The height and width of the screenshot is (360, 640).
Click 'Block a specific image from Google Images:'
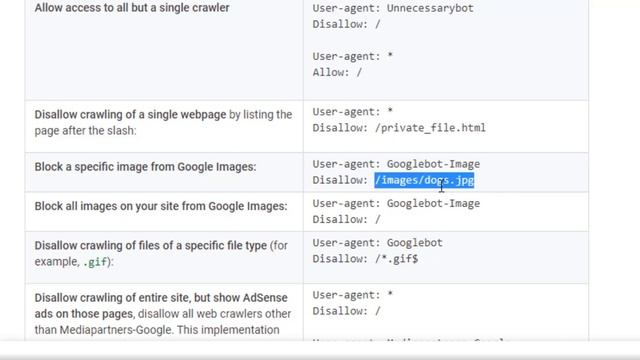tap(145, 167)
